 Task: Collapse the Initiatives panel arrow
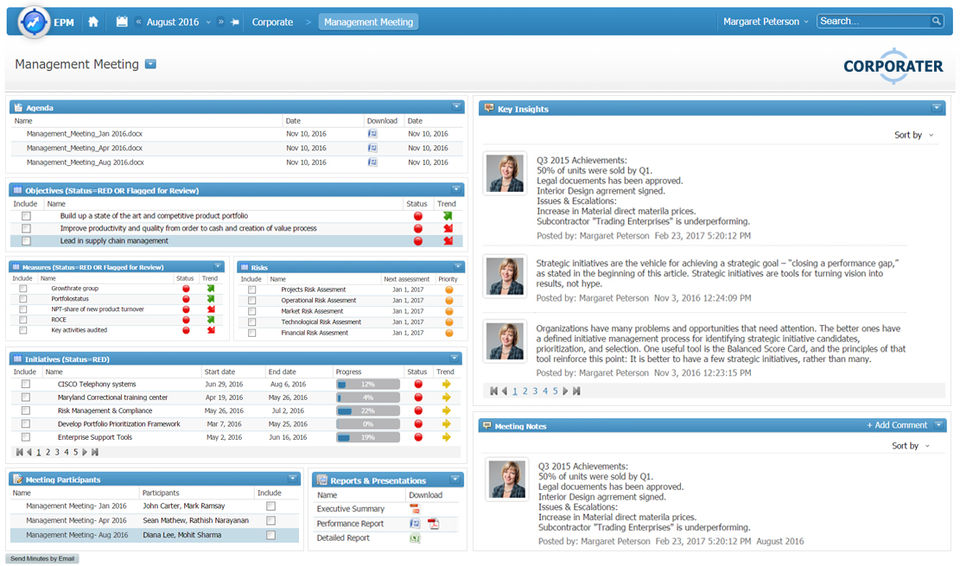tap(455, 358)
